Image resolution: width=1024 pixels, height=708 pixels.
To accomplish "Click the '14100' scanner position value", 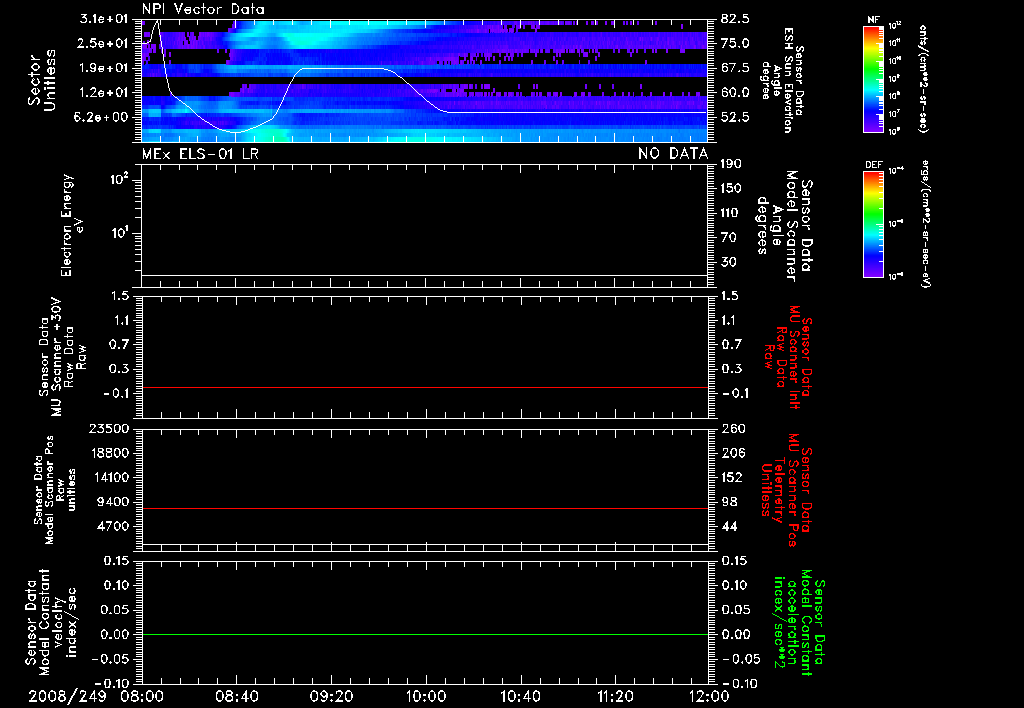I will coord(109,477).
